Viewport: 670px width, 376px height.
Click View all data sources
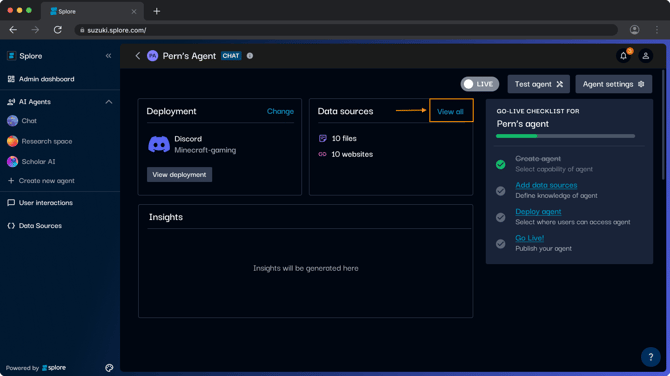pos(450,112)
